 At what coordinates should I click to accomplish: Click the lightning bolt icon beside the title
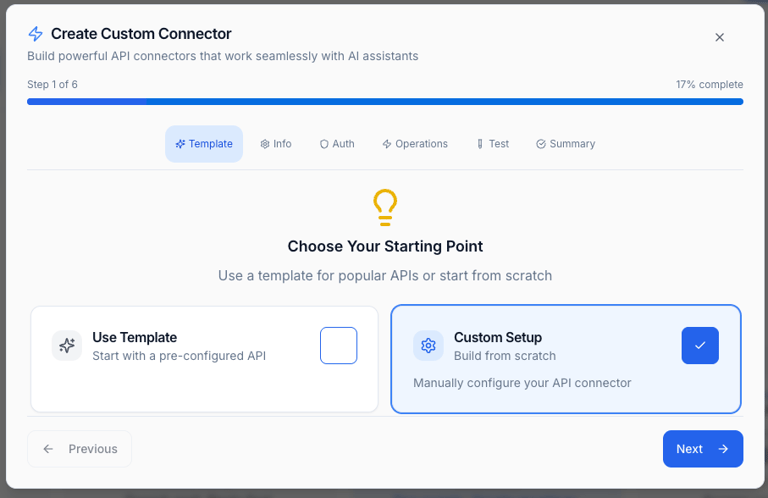point(35,34)
